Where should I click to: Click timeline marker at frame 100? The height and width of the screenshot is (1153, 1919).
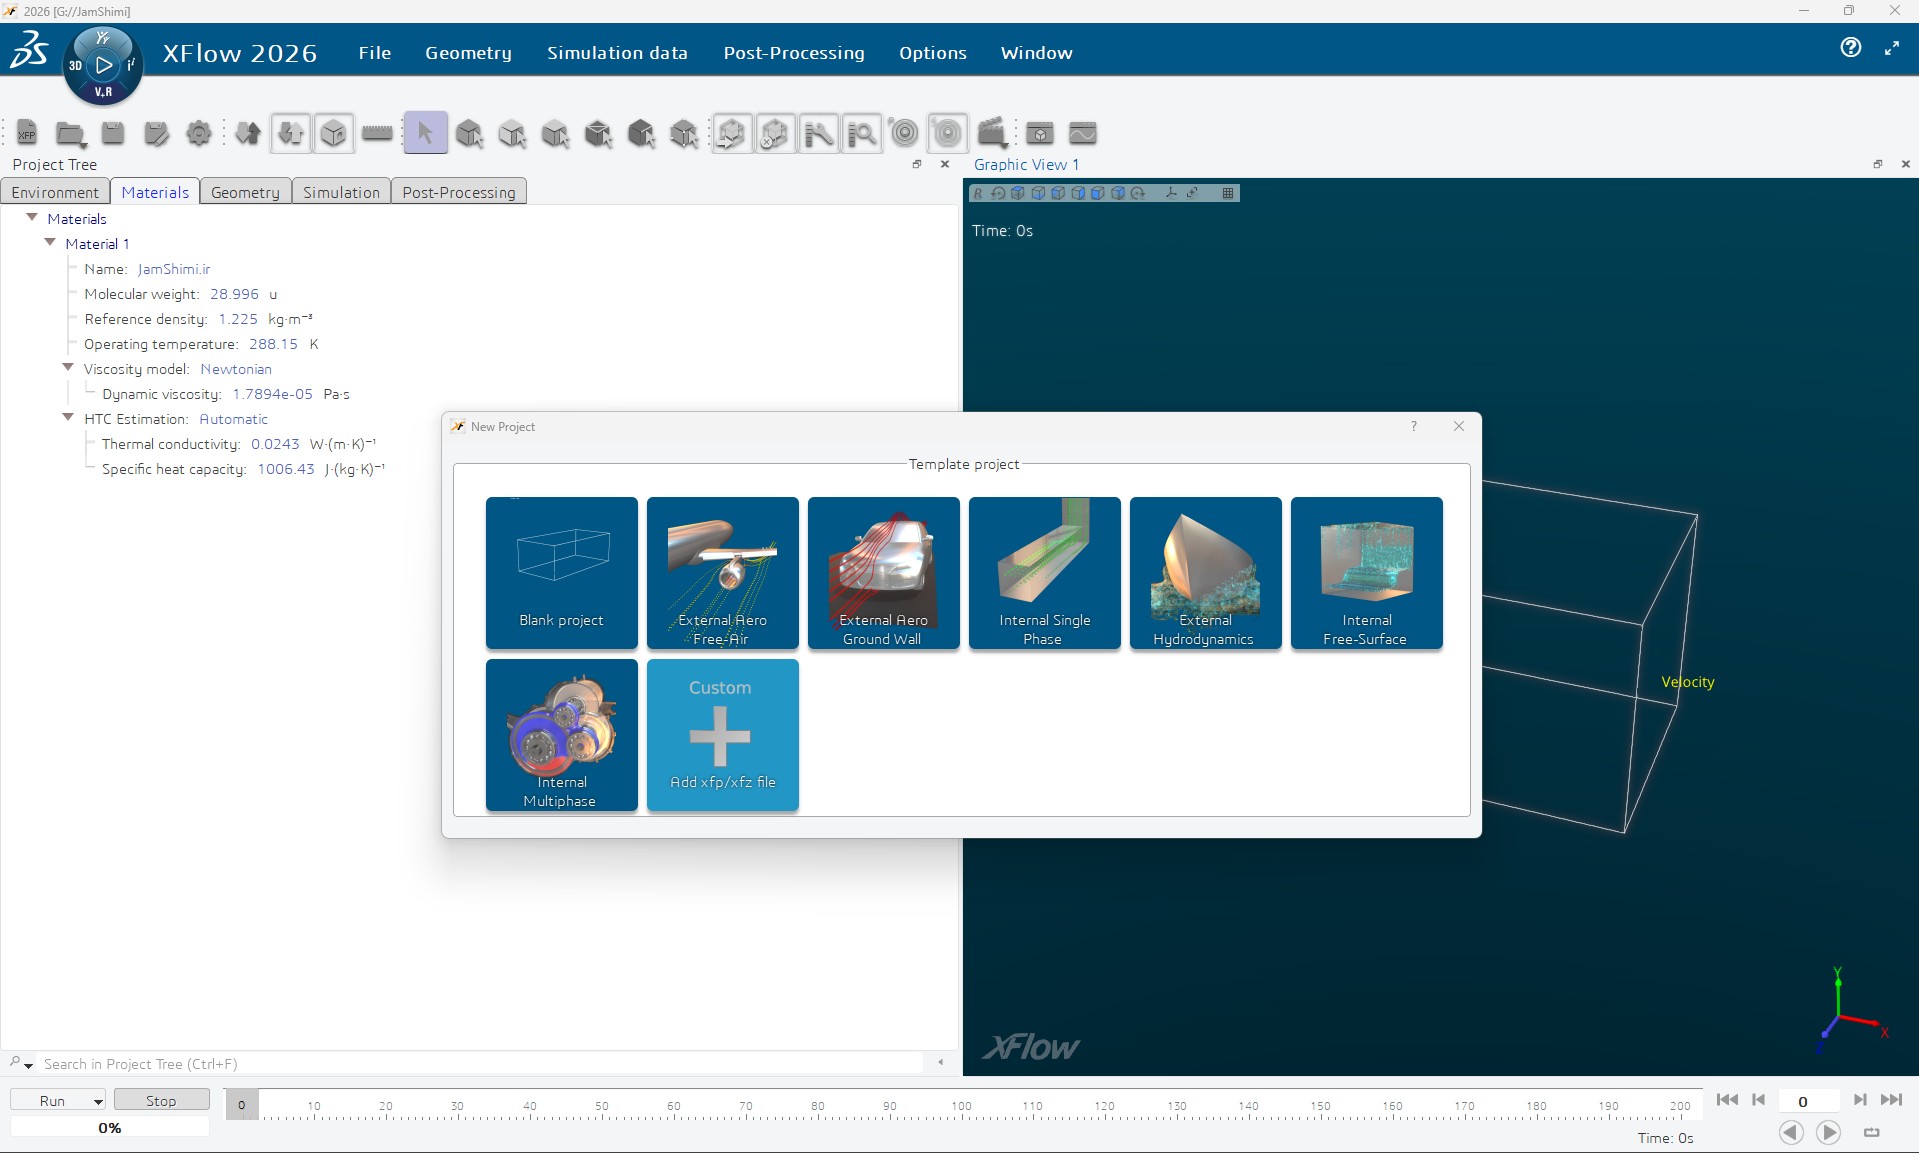[x=962, y=1106]
